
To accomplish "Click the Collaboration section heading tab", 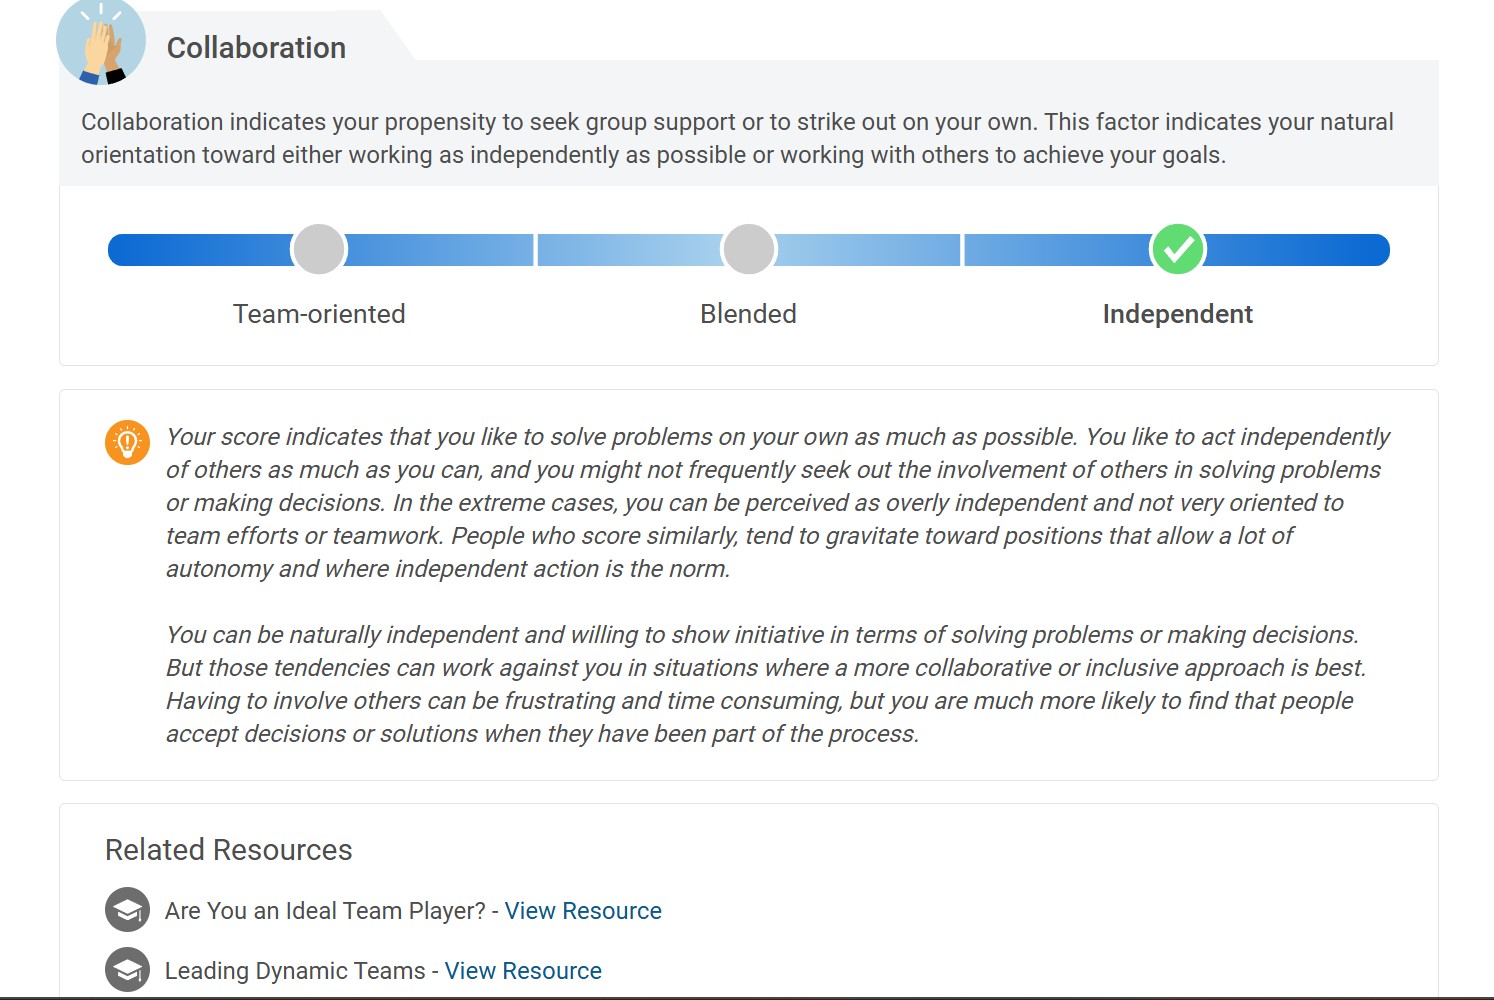I will (256, 48).
